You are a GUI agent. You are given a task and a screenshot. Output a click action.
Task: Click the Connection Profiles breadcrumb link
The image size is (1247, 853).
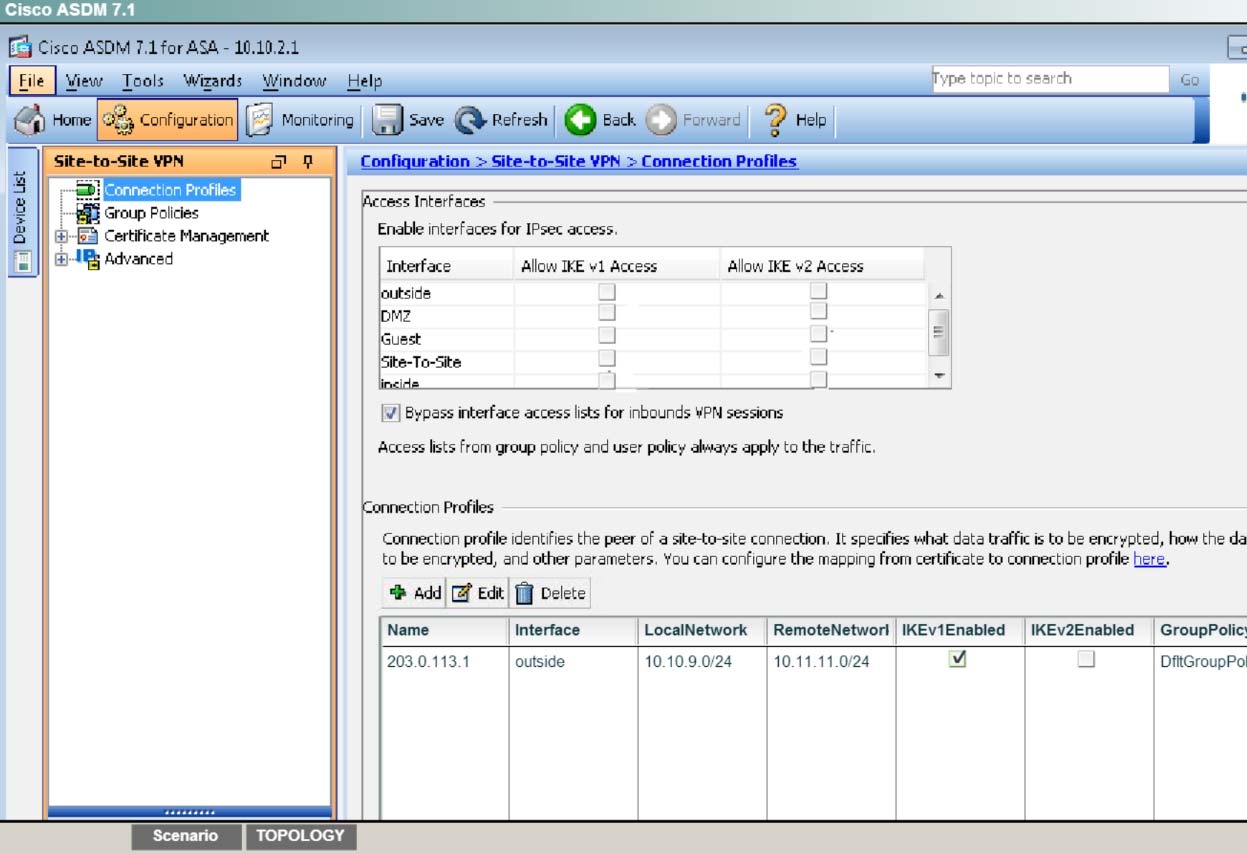point(719,161)
